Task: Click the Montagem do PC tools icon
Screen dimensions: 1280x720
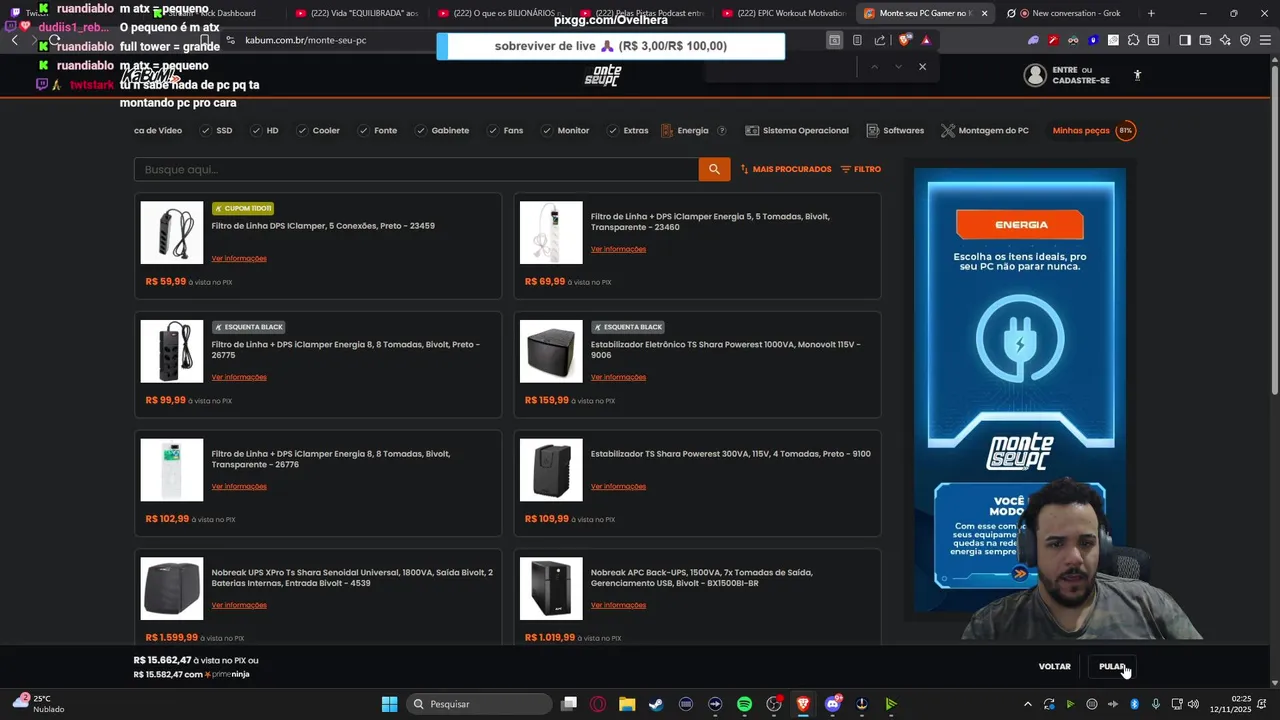Action: tap(948, 131)
